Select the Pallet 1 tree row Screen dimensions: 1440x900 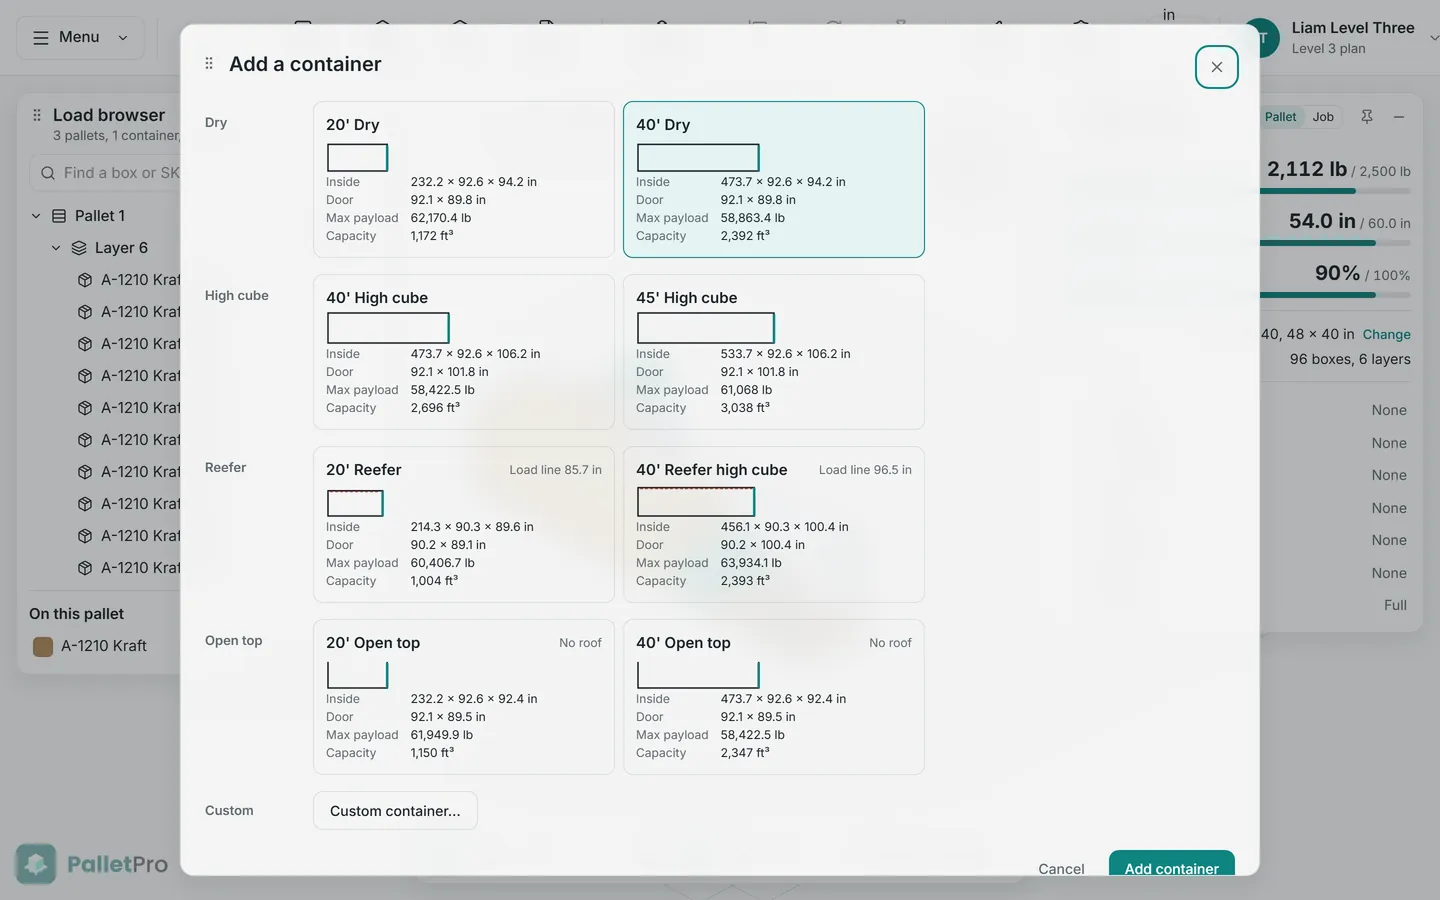coord(105,216)
